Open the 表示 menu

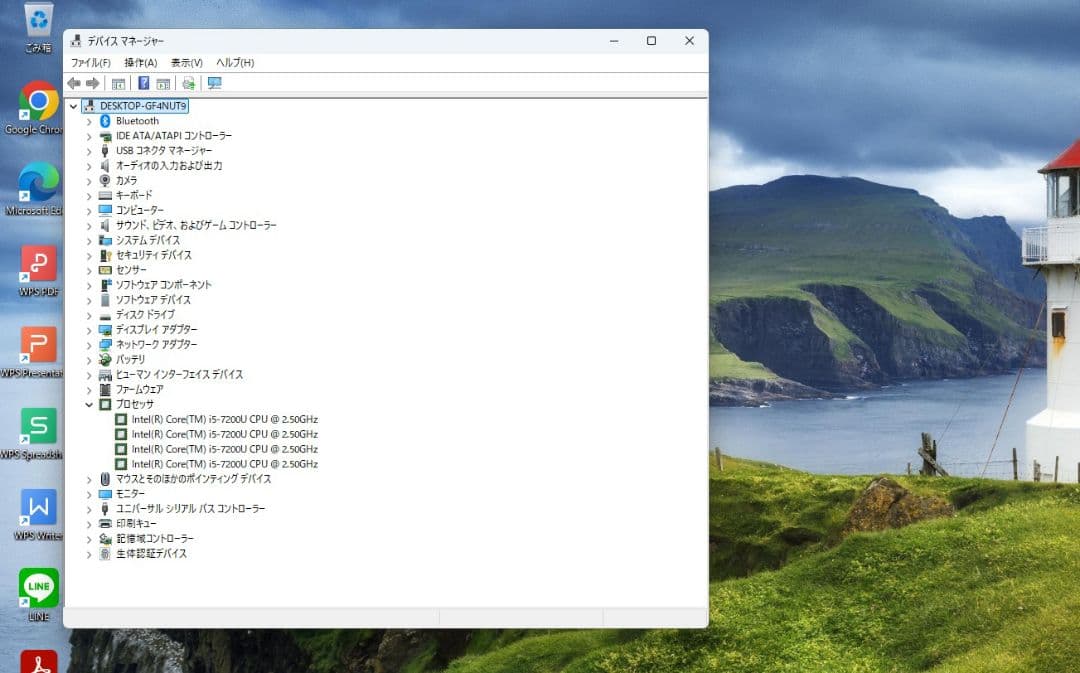coord(185,62)
